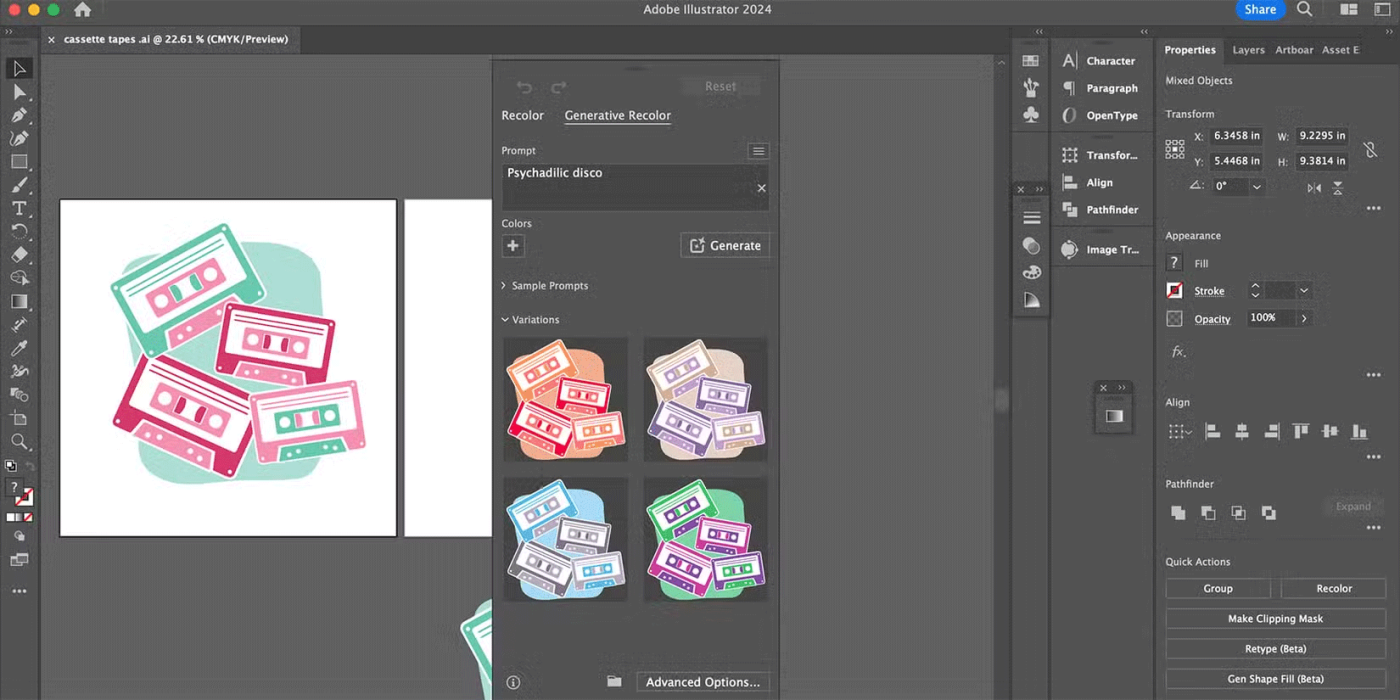
Task: Select the blue and gray cassette variation
Action: point(566,540)
